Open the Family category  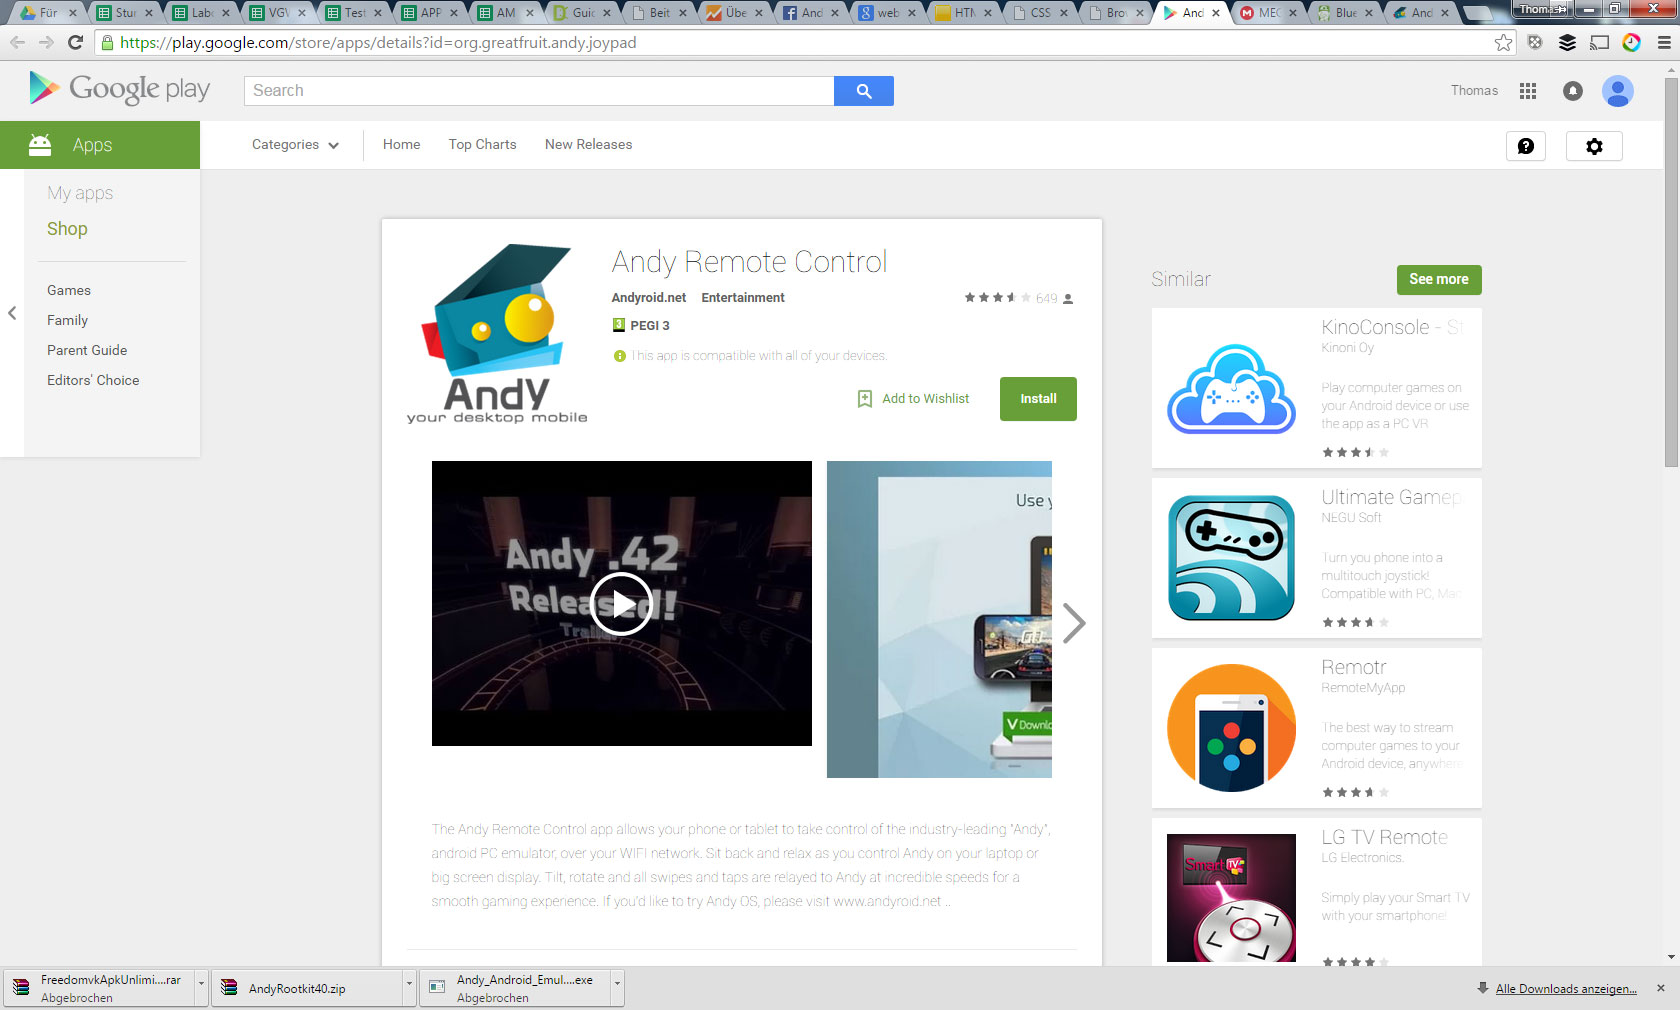(67, 320)
